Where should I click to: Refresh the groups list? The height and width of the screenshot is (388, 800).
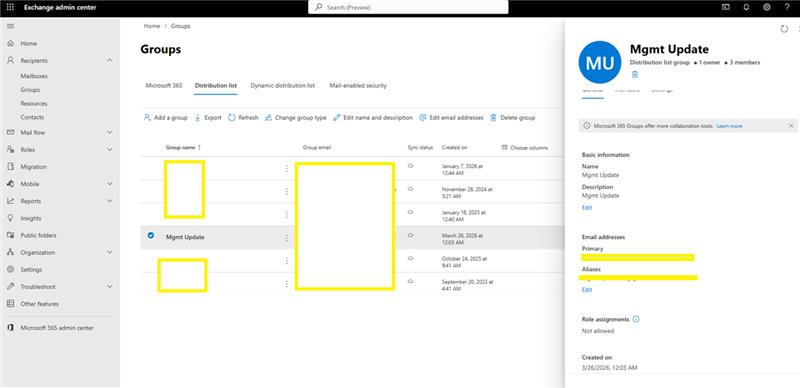pos(243,117)
